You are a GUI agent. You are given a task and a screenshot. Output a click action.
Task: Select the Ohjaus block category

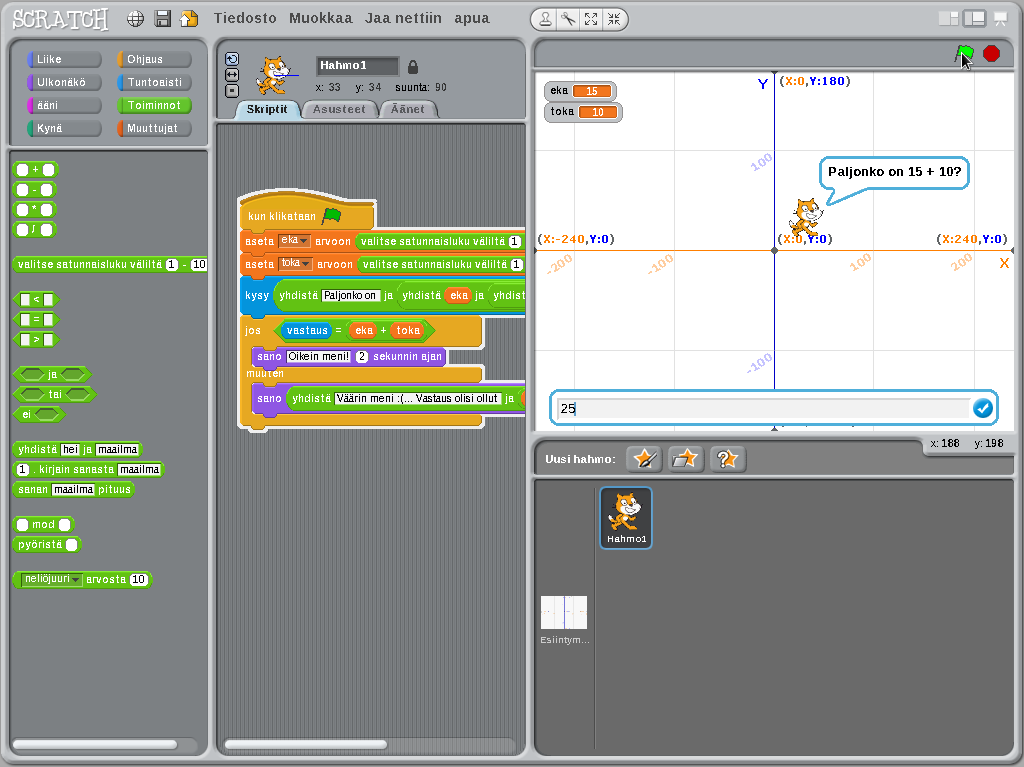tap(154, 59)
